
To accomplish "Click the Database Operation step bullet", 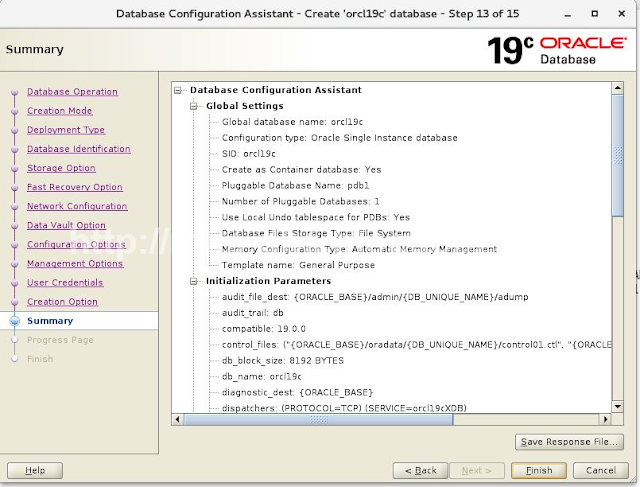I will pos(15,92).
